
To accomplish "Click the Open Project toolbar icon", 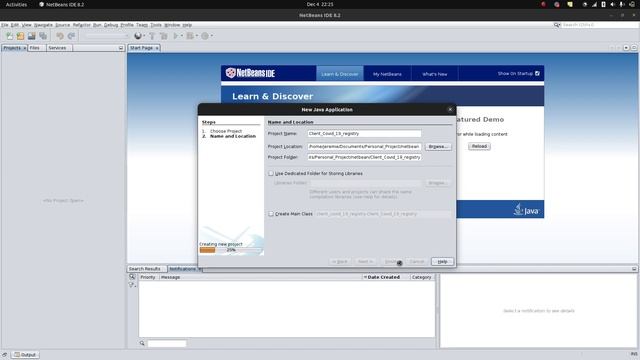I will point(31,36).
